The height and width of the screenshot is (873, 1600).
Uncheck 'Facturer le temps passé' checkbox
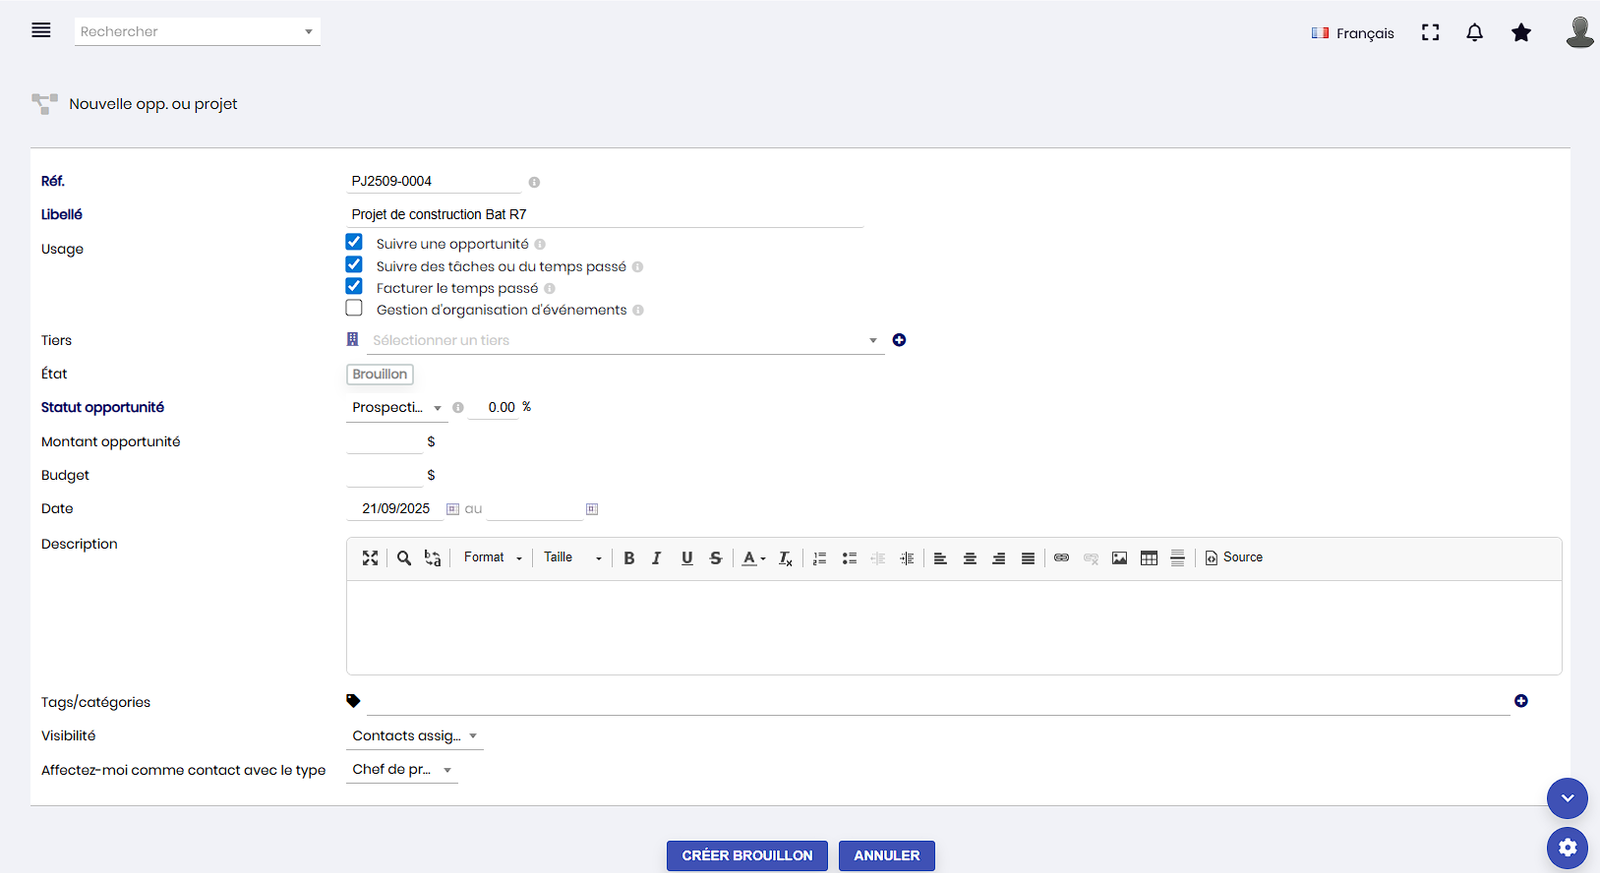click(x=354, y=287)
